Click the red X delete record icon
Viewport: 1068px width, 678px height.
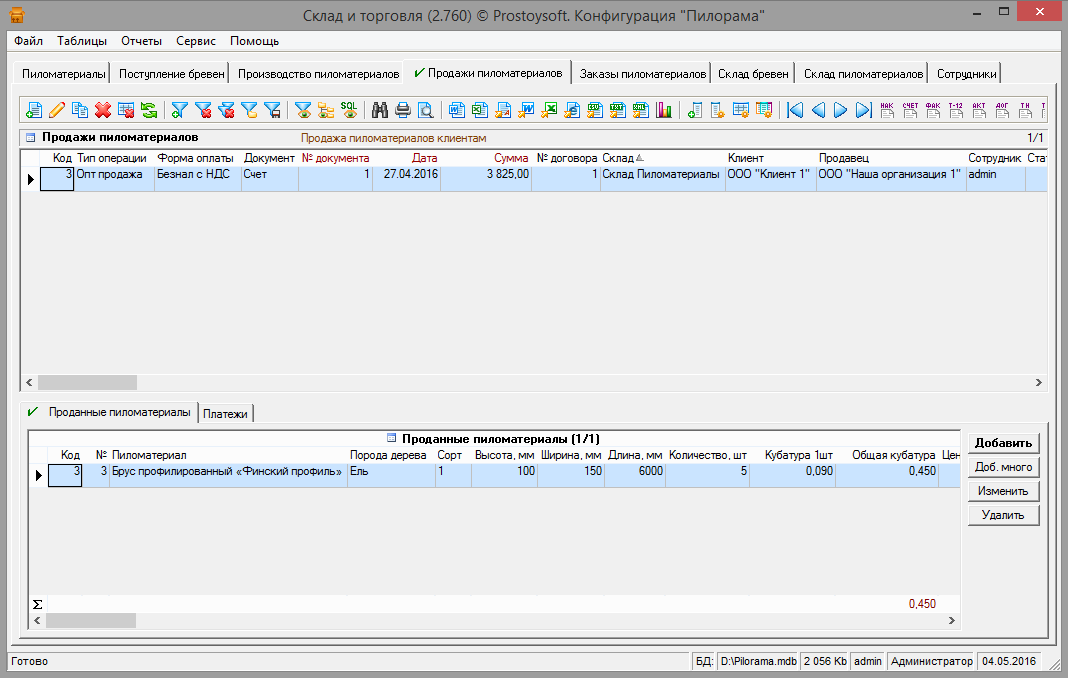103,110
